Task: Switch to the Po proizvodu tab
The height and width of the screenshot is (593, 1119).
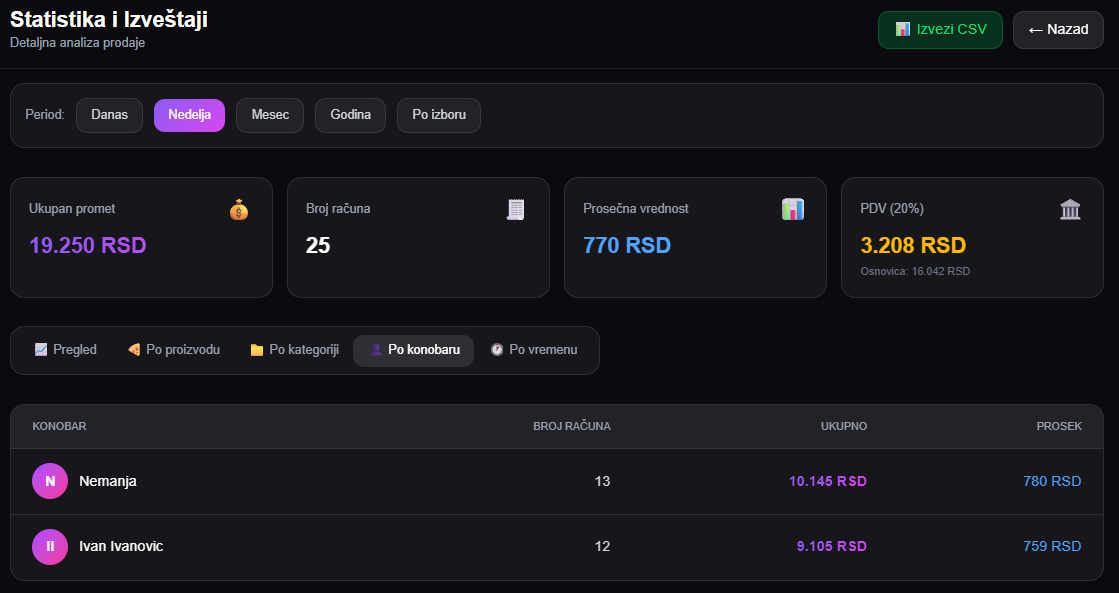Action: click(x=173, y=350)
